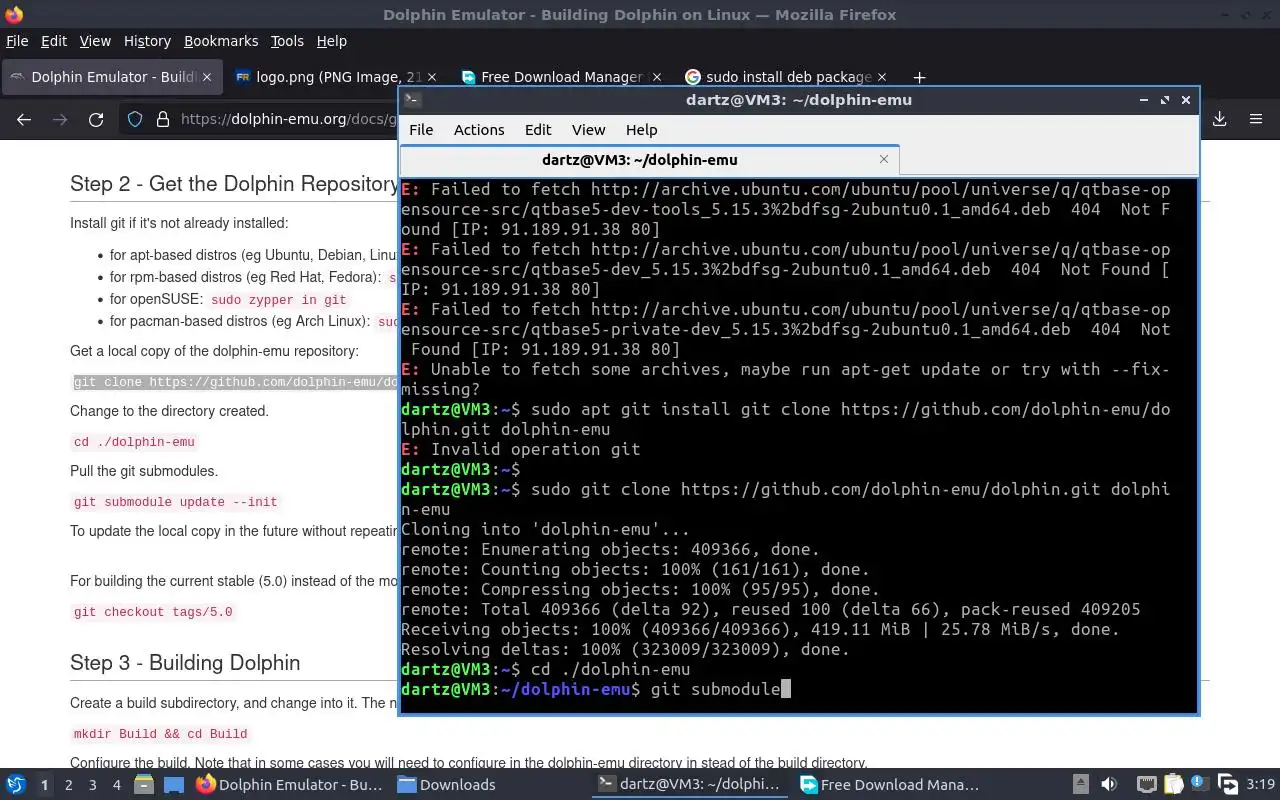The height and width of the screenshot is (800, 1280).
Task: Switch to desktop workspace 3
Action: [92, 785]
